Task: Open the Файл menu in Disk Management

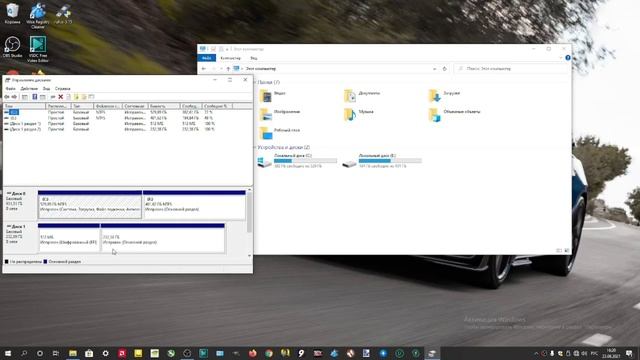Action: pyautogui.click(x=10, y=89)
